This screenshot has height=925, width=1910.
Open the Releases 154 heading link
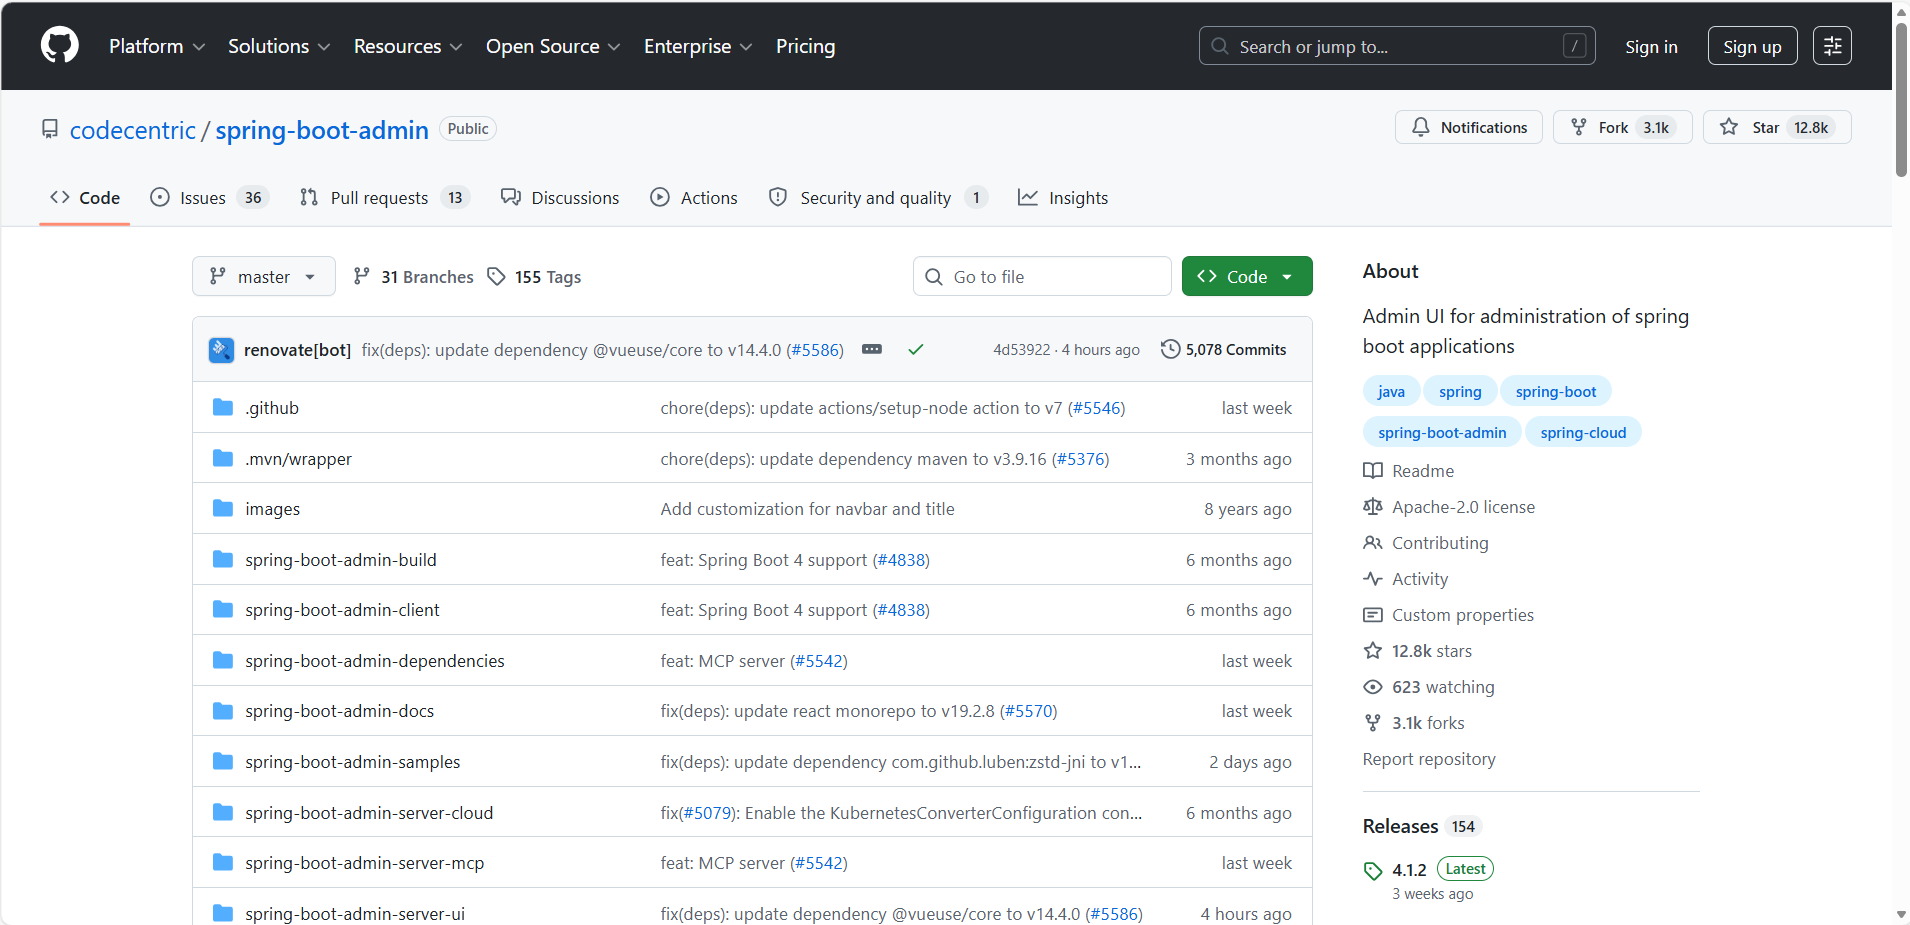tap(1420, 826)
